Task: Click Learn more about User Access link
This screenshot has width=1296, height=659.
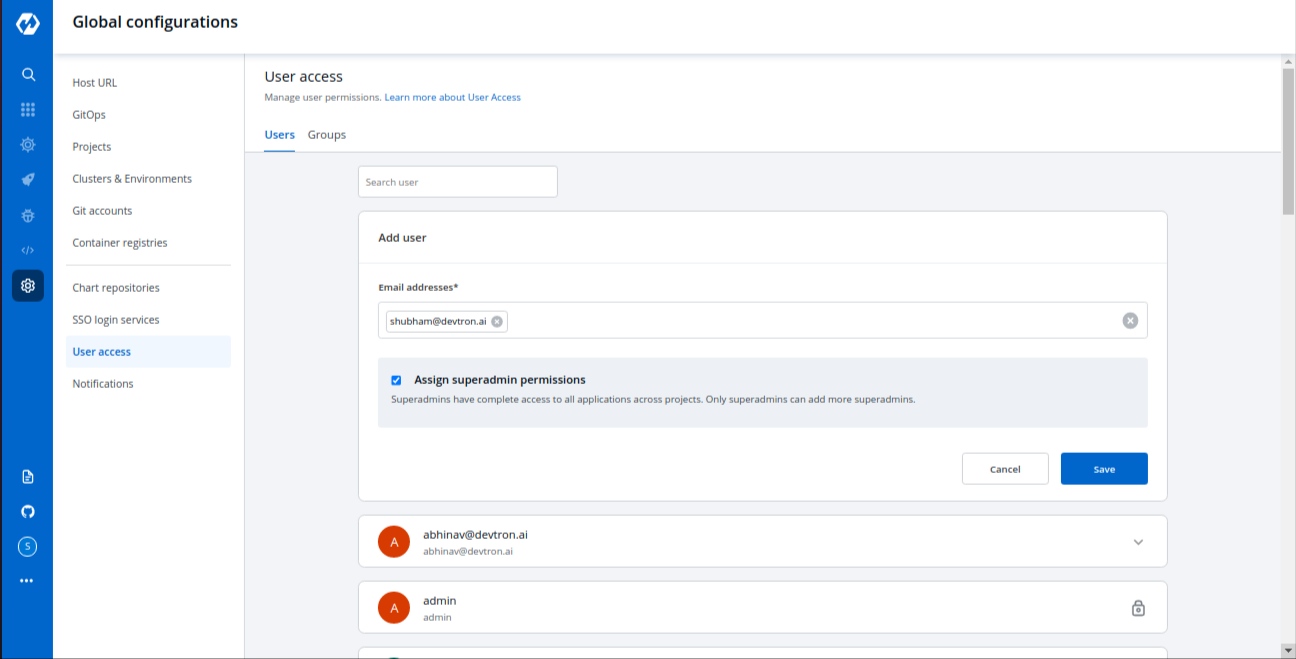Action: coord(452,97)
